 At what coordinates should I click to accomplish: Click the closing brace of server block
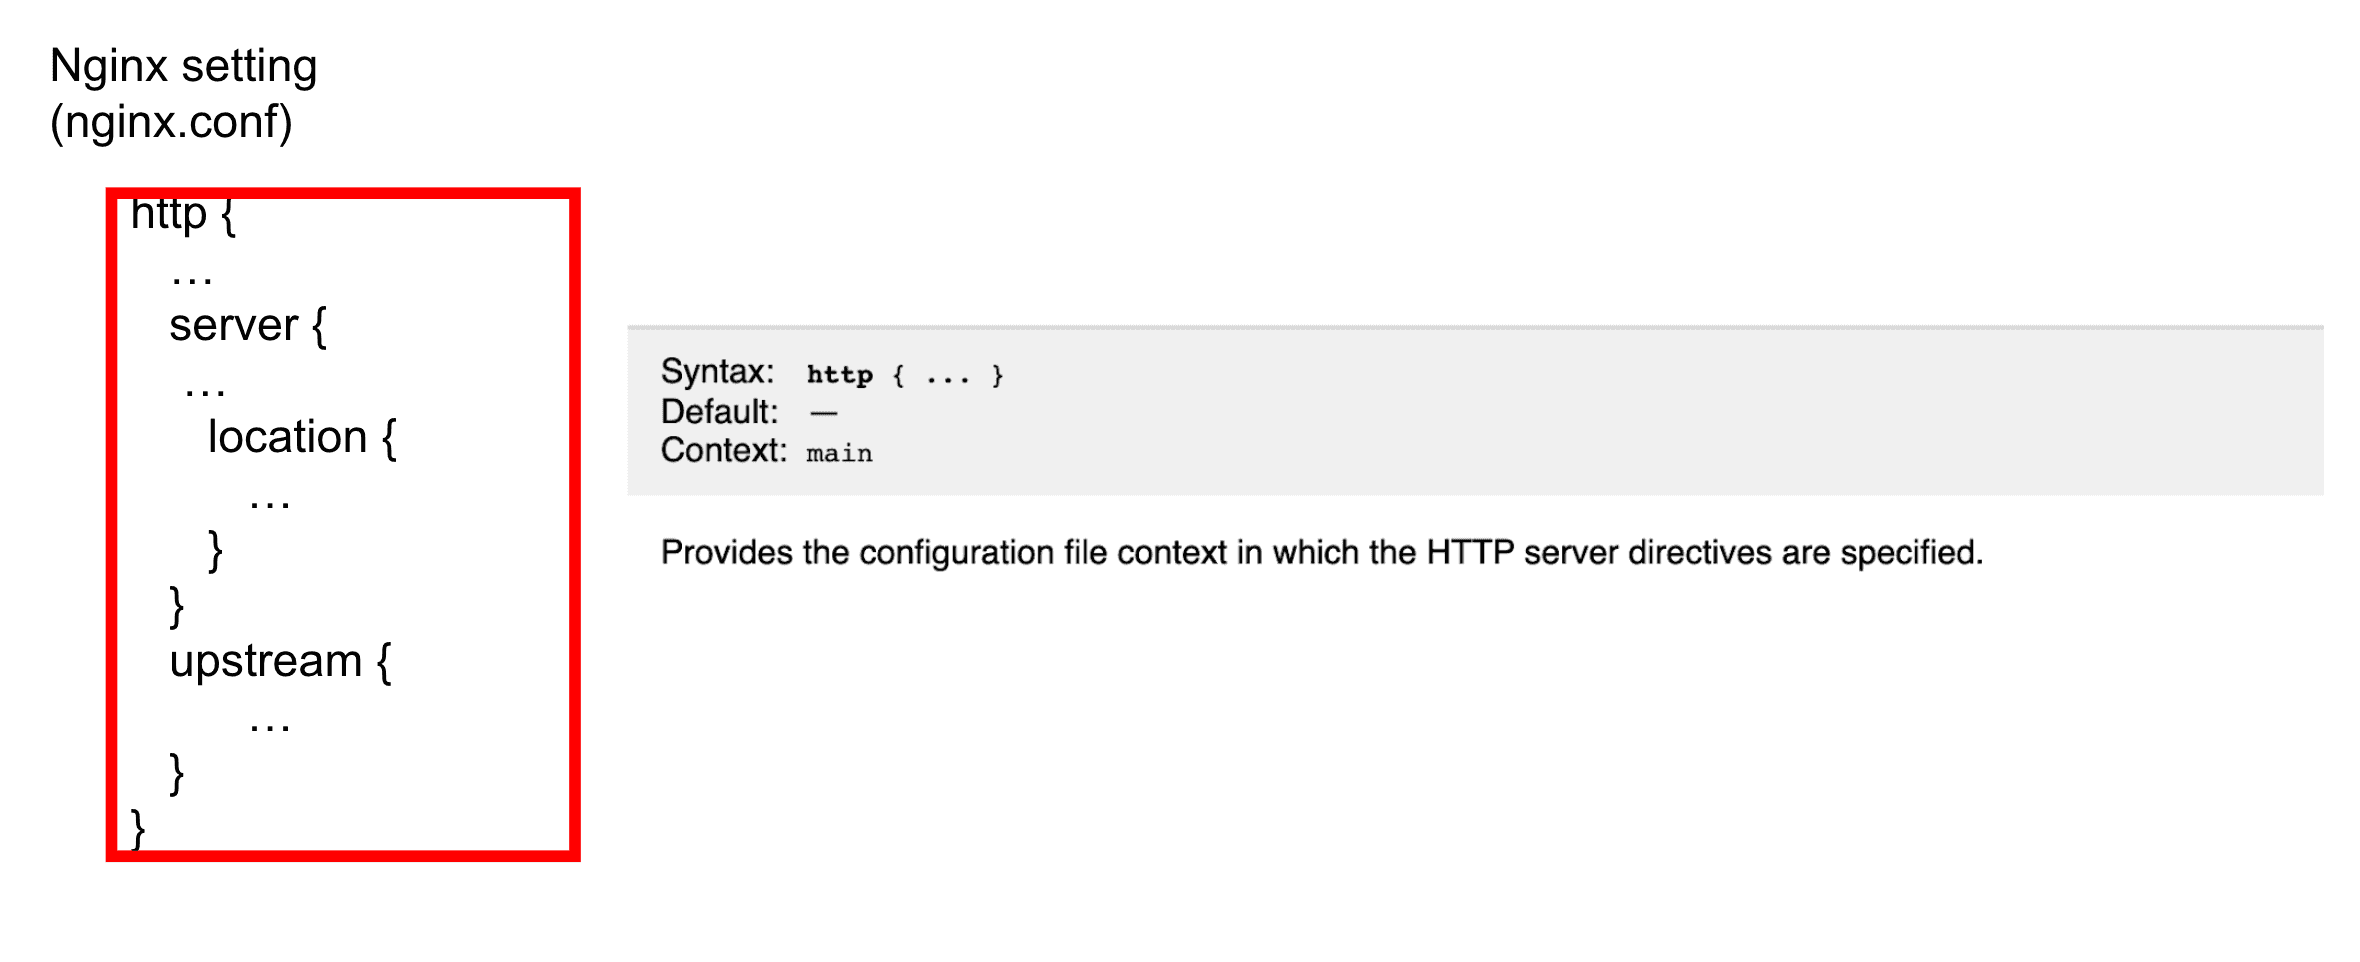177,606
